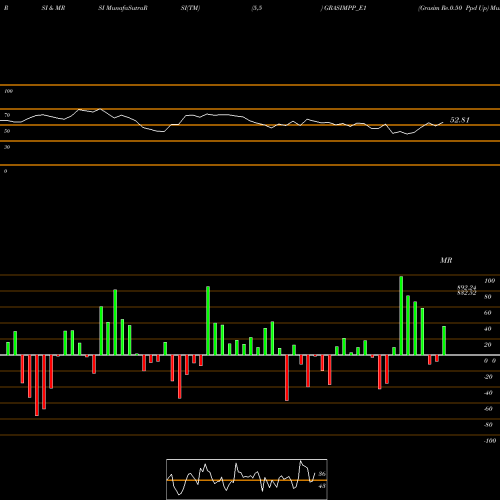Click the MR axis label 60
The height and width of the screenshot is (500, 500).
[487, 313]
